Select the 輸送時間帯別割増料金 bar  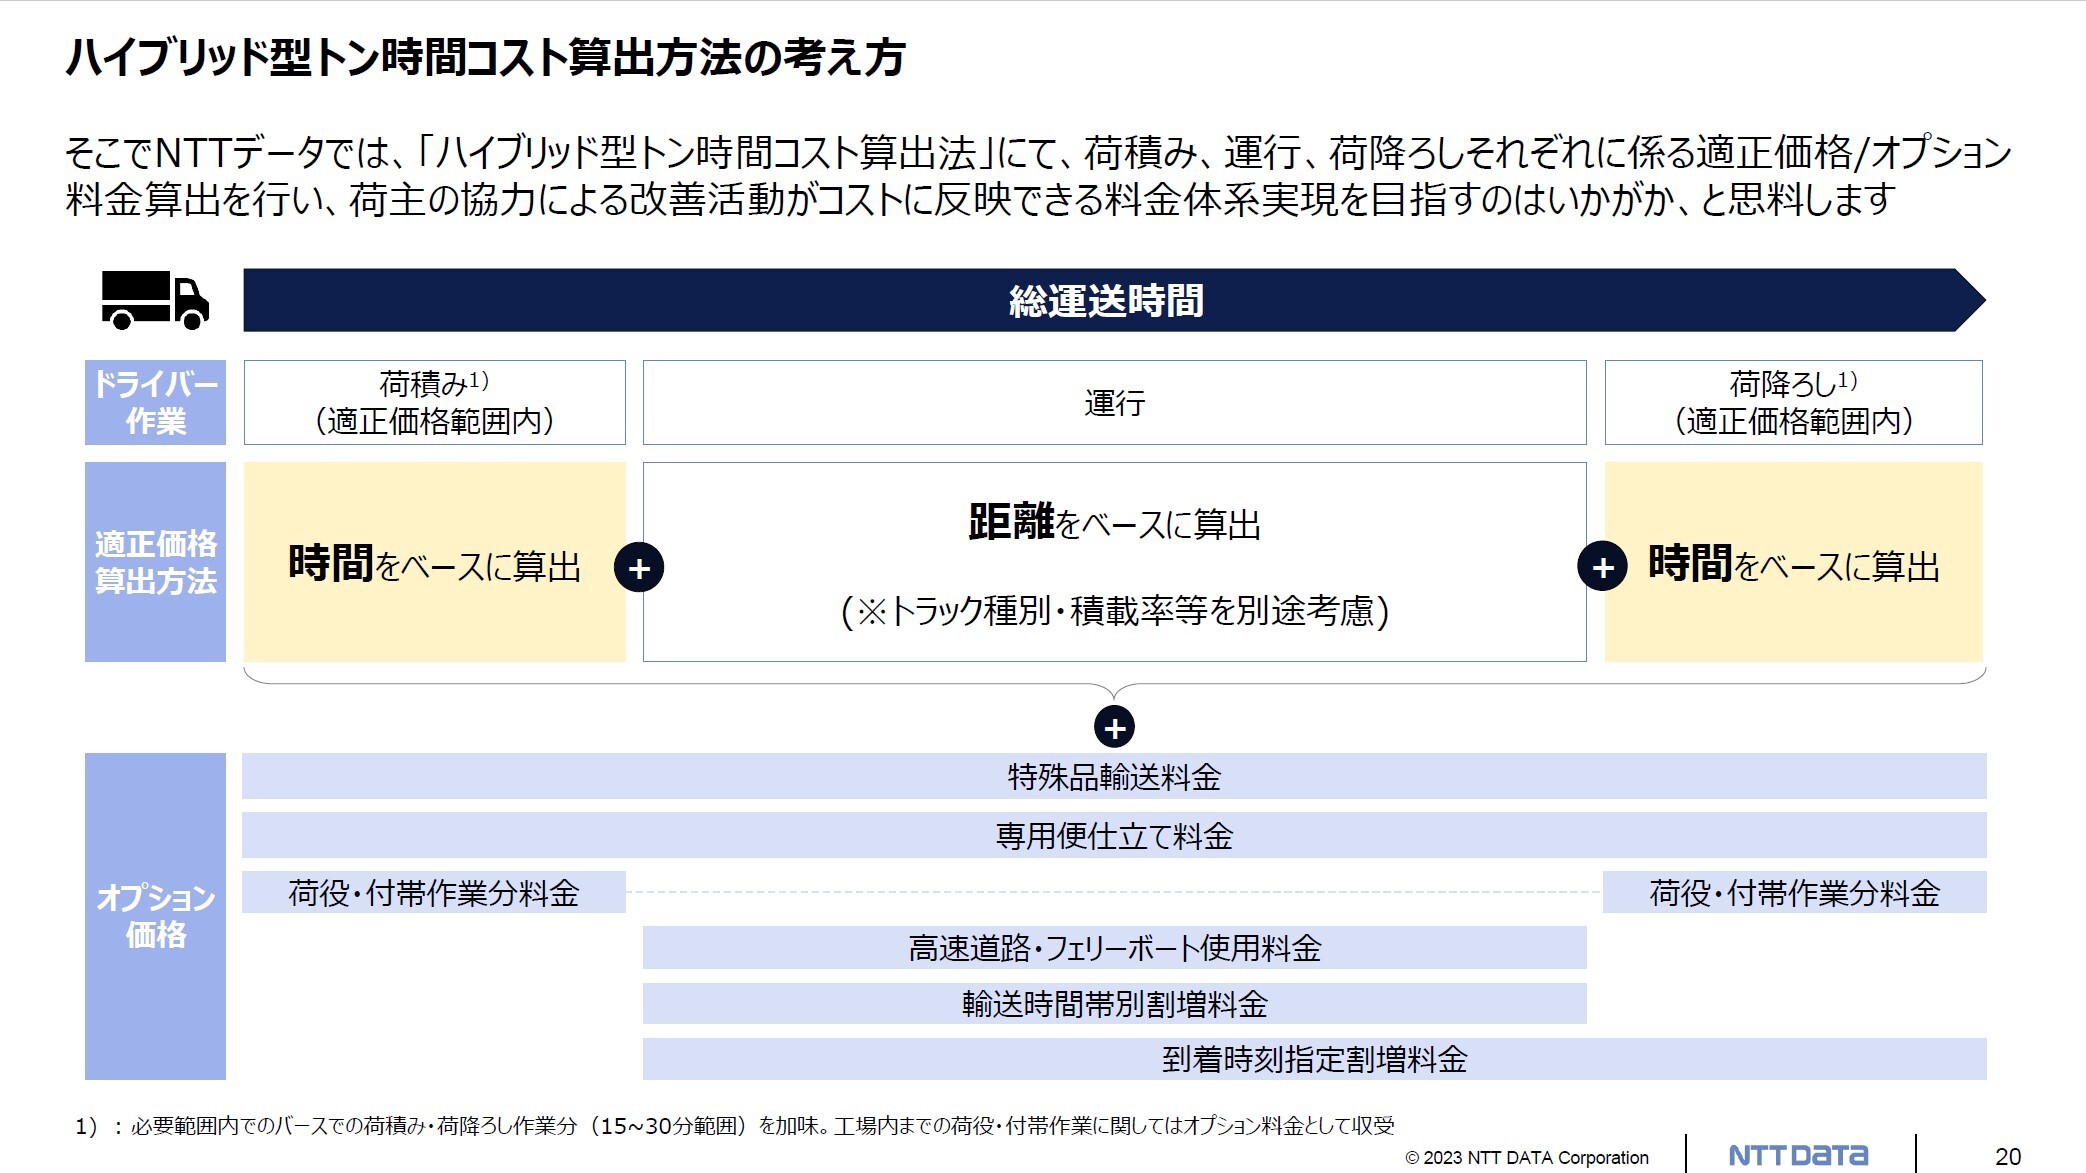click(1114, 1003)
